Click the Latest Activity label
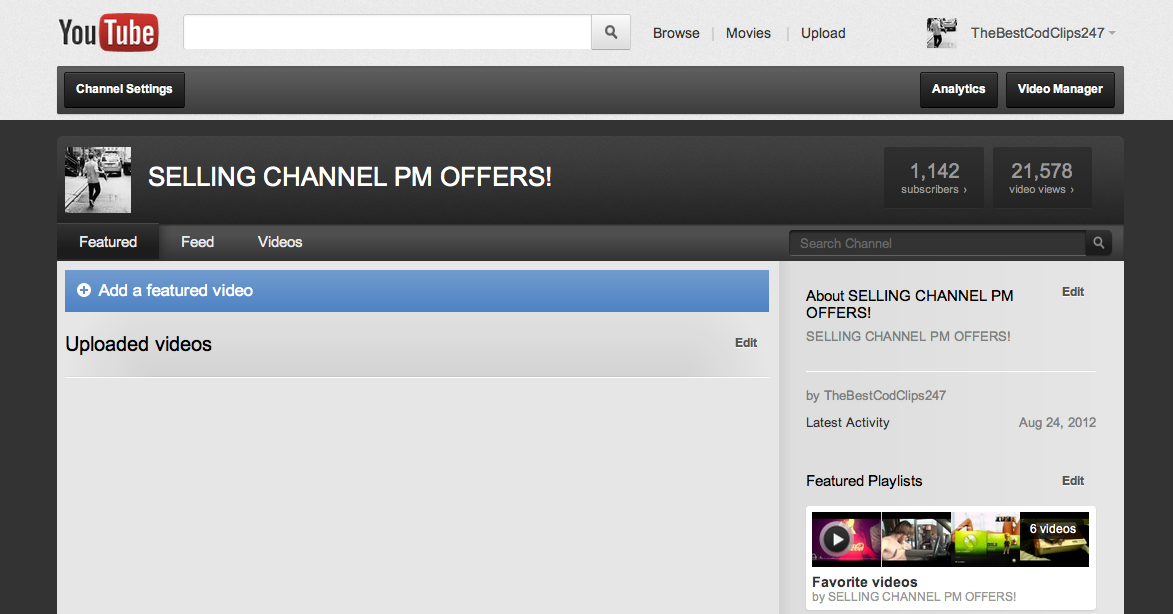The width and height of the screenshot is (1173, 614). coord(848,423)
